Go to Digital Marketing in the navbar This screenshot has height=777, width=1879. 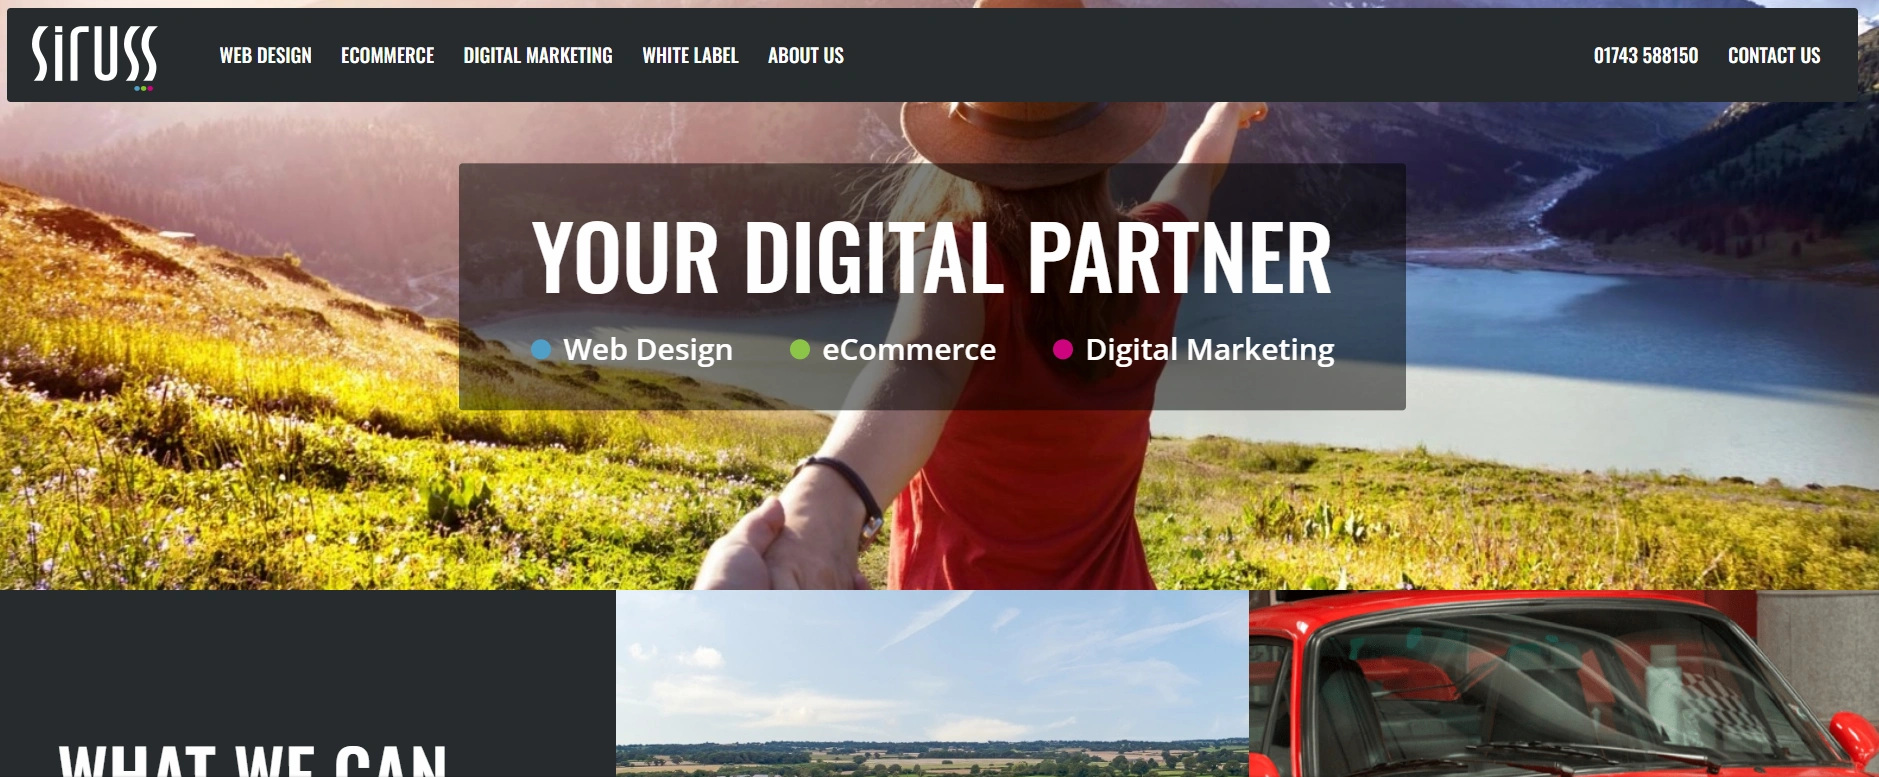538,56
